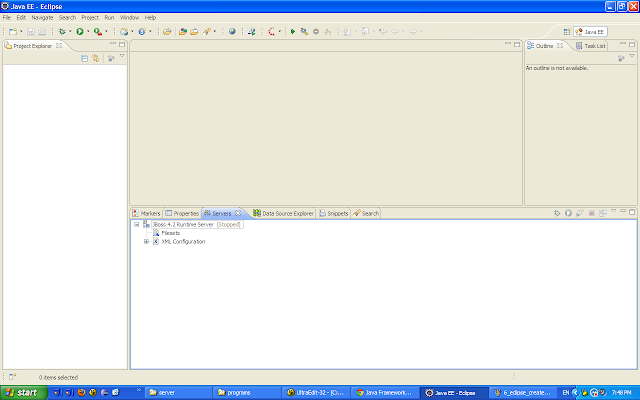Switch to Java Framework Chrome window in taskbar
640x400 pixels.
coord(384,393)
